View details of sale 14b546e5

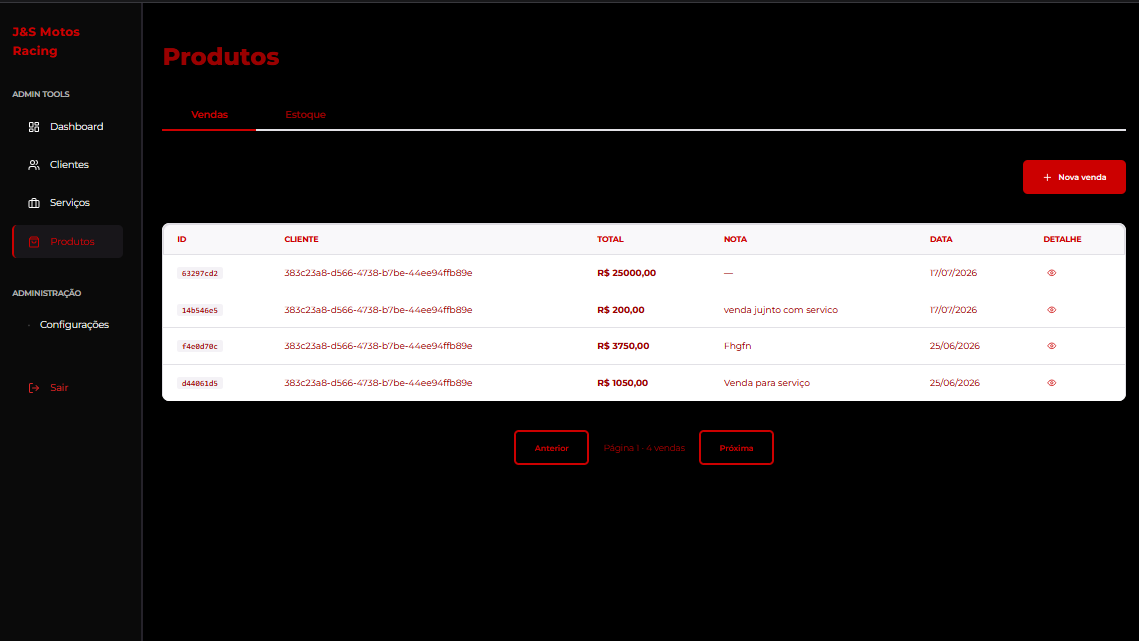coord(1051,310)
